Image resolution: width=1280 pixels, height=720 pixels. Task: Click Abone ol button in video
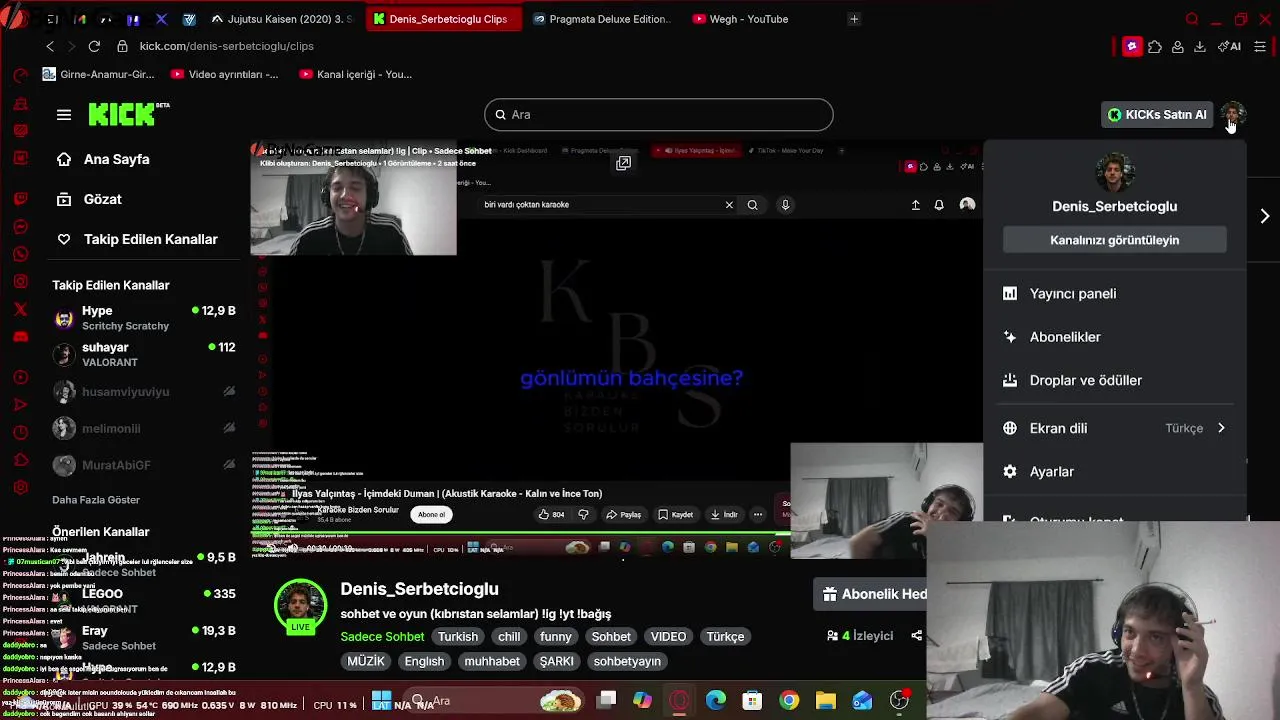[431, 515]
